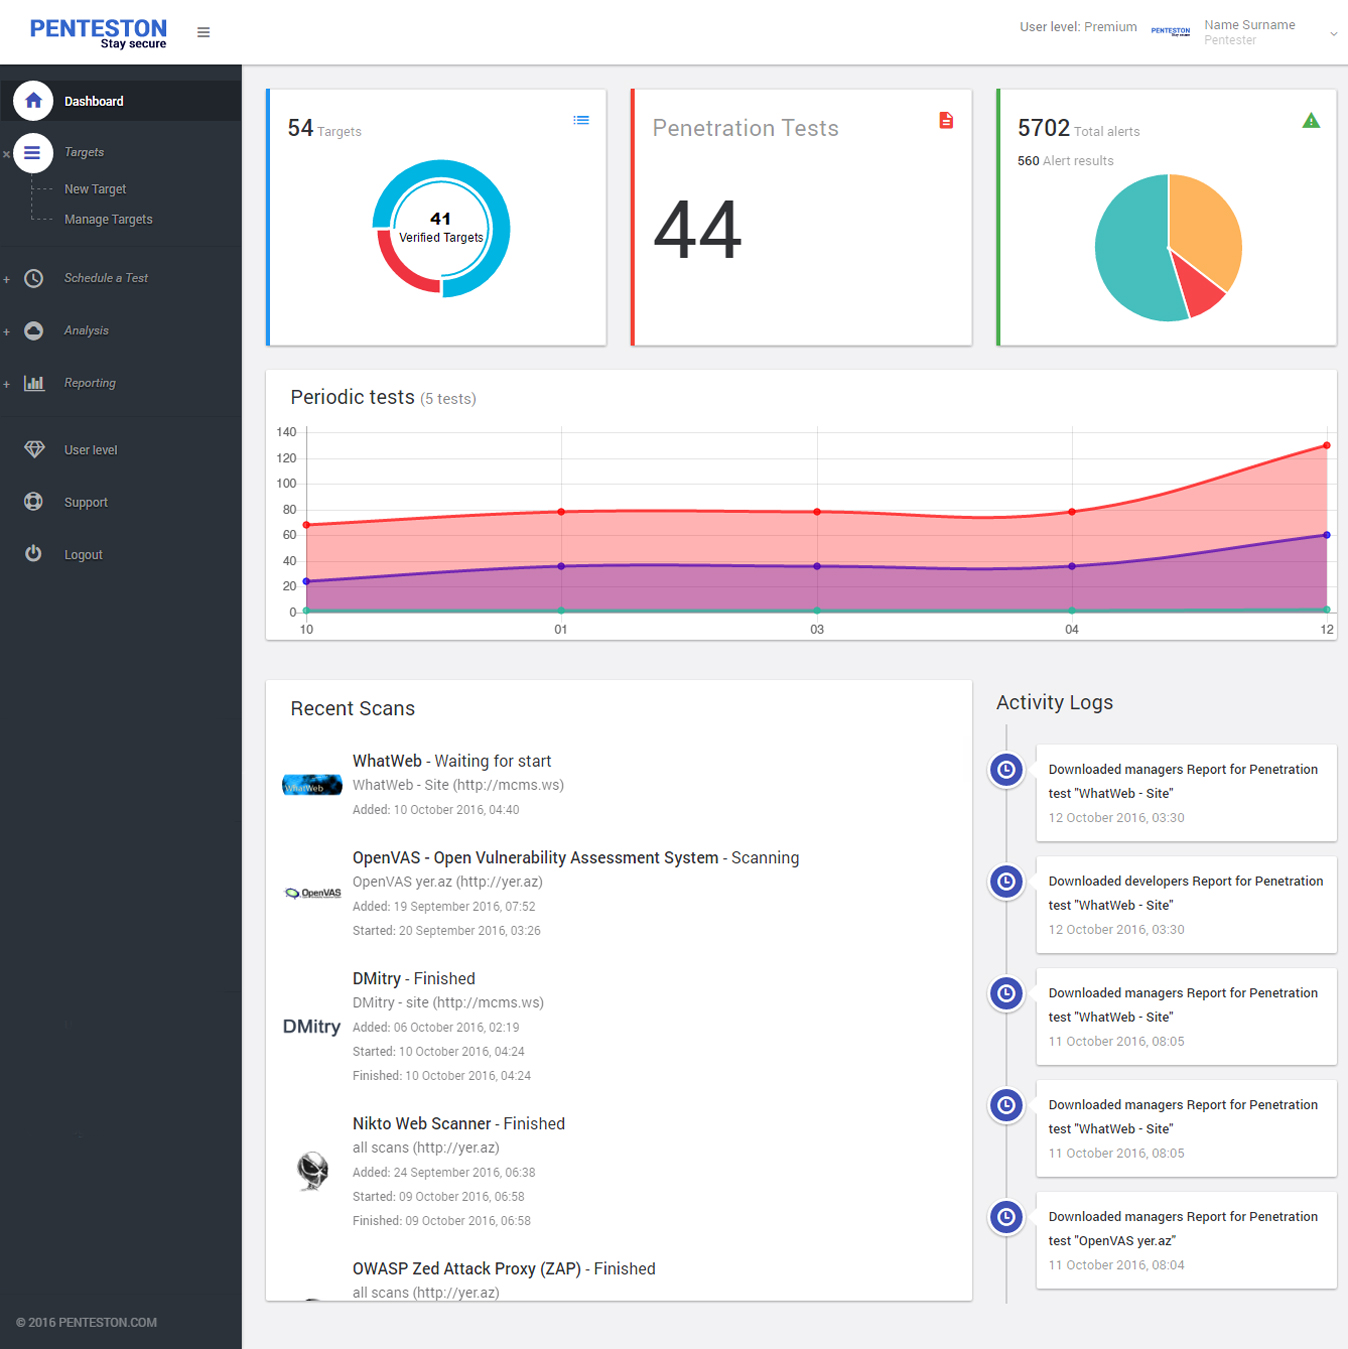The width and height of the screenshot is (1348, 1349).
Task: Click the green warning triangle alert icon
Action: [1311, 121]
